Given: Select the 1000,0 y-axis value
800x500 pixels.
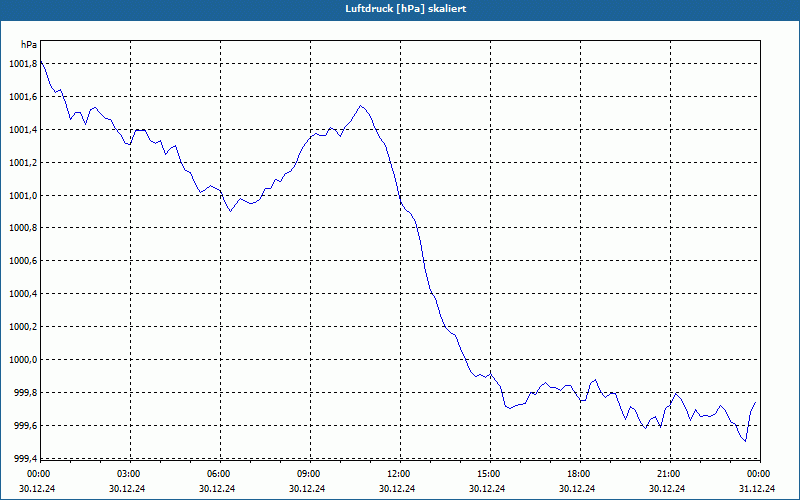Looking at the screenshot, I should click(x=23, y=360).
